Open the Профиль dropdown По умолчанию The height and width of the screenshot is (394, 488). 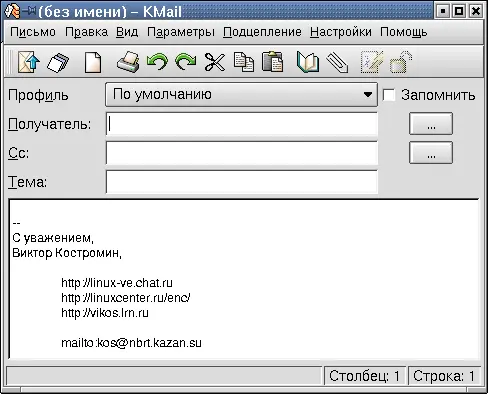[241, 95]
